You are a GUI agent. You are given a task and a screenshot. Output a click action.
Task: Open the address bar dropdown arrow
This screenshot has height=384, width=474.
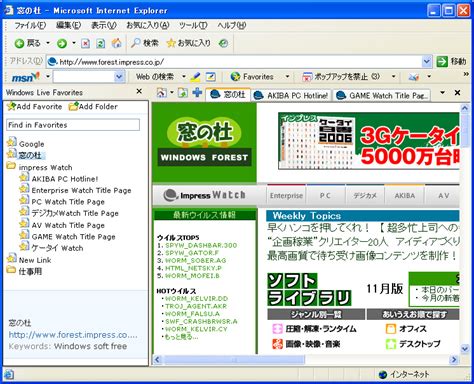click(427, 62)
